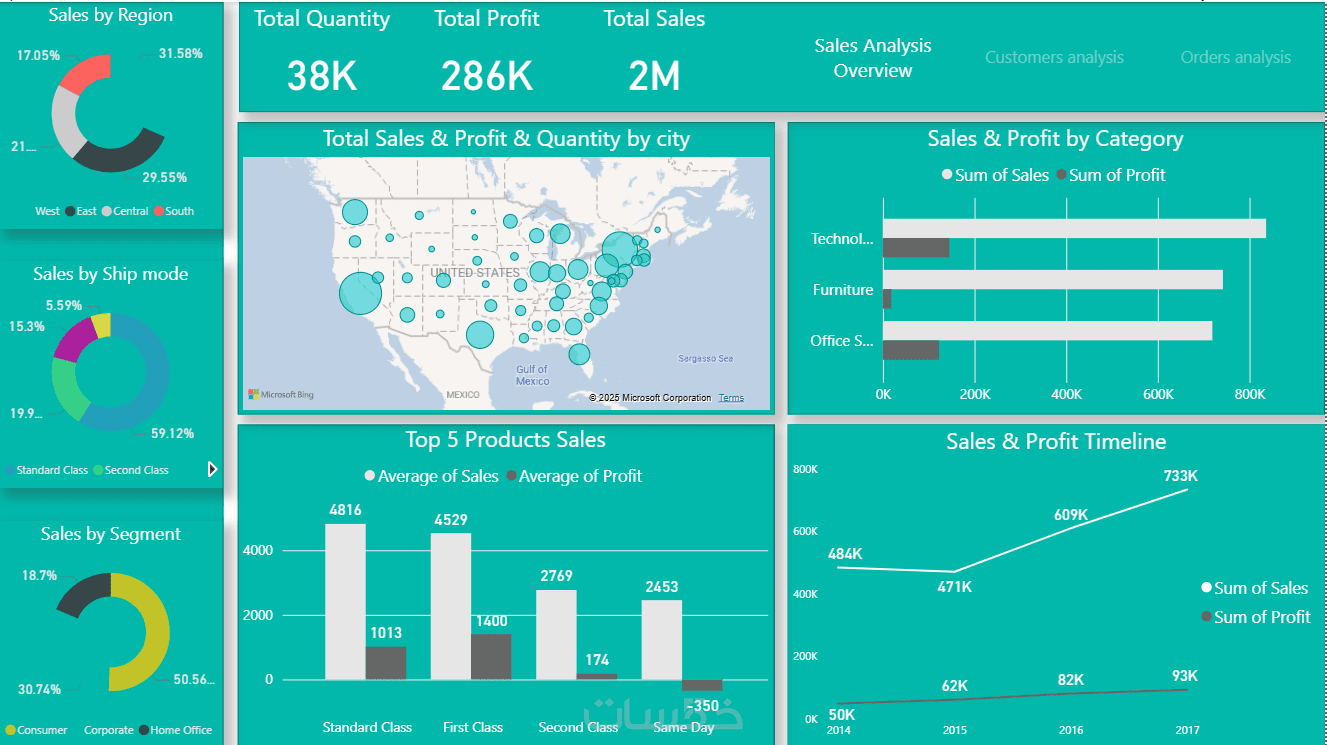Switch to Orders analysis page
Image resolution: width=1327 pixels, height=745 pixels.
(x=1235, y=58)
